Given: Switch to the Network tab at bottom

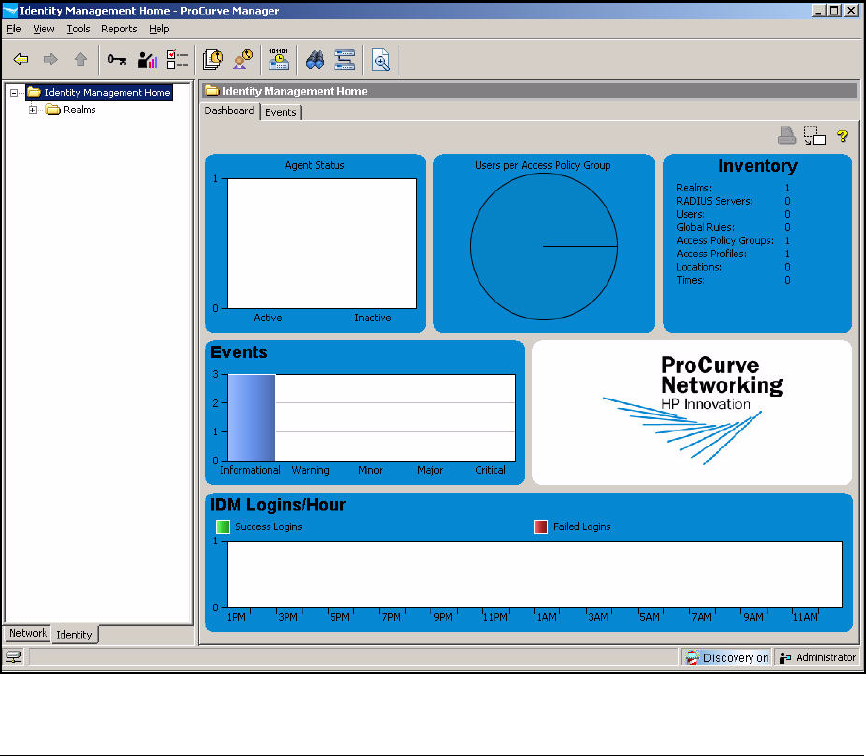Looking at the screenshot, I should (x=28, y=633).
